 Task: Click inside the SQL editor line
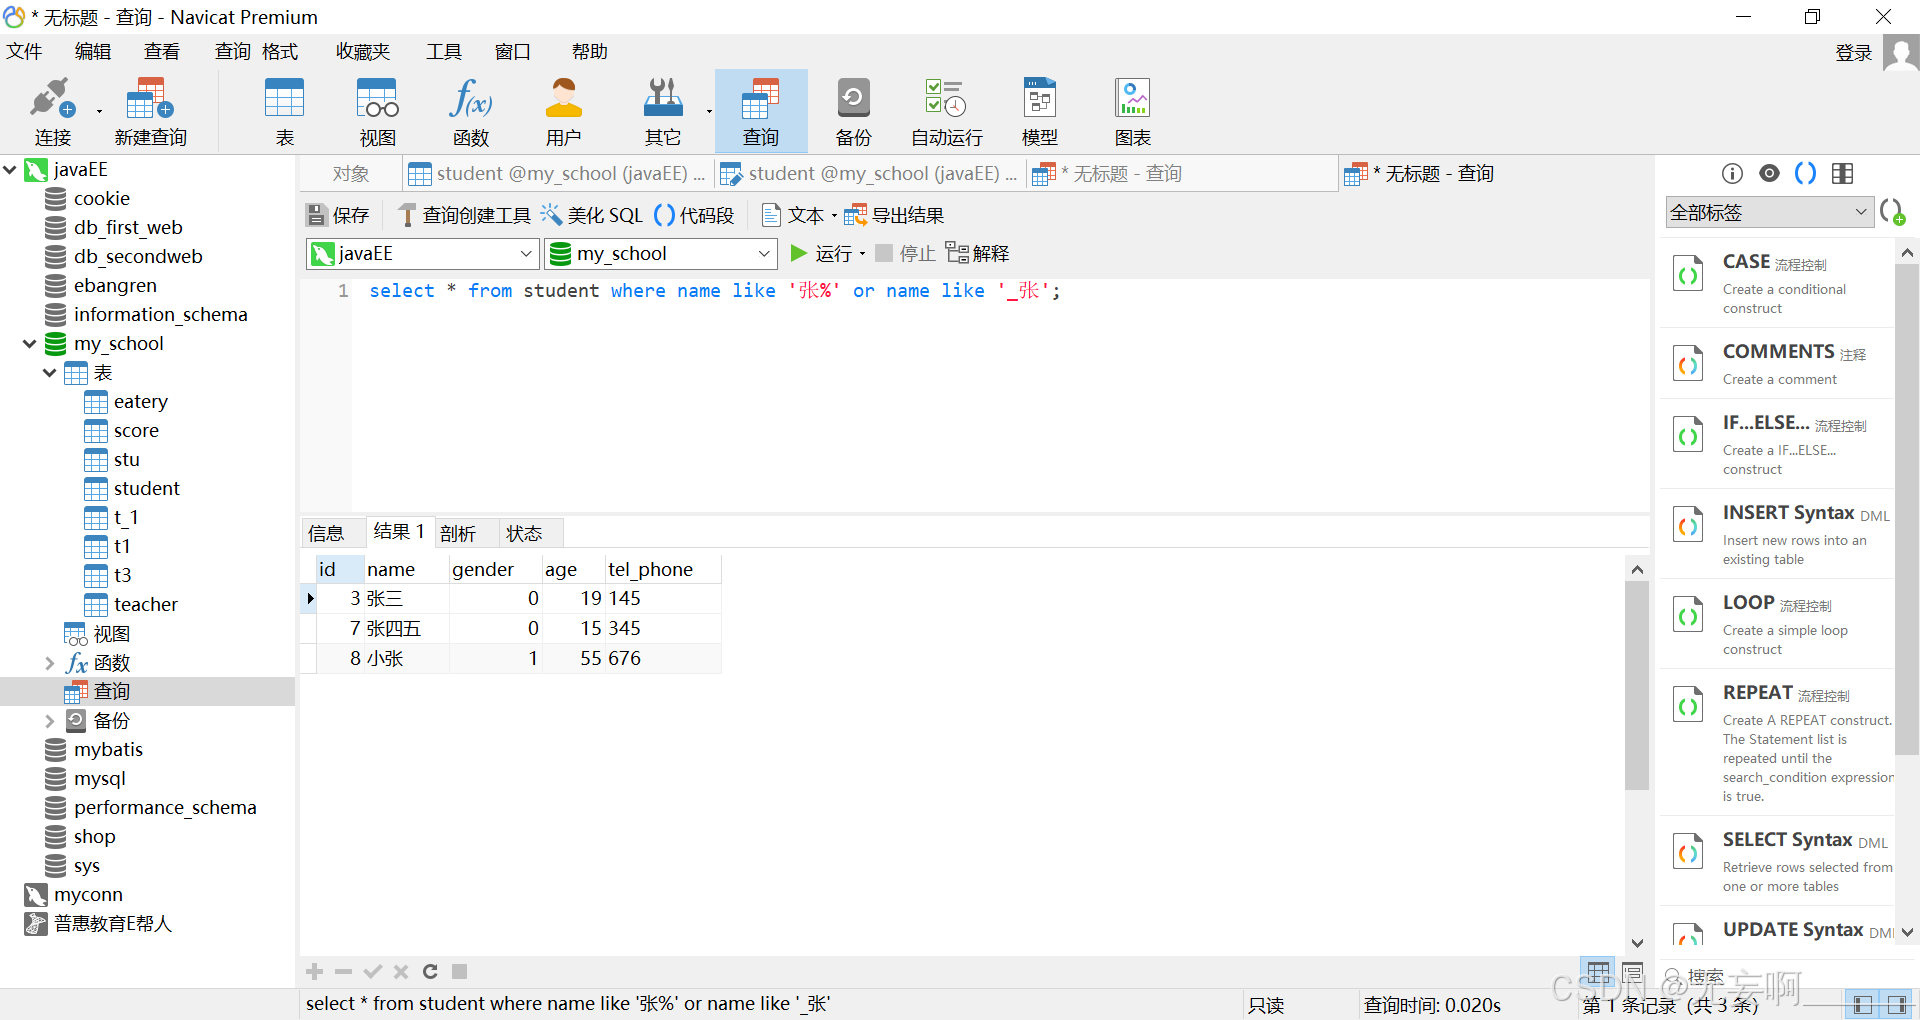714,291
